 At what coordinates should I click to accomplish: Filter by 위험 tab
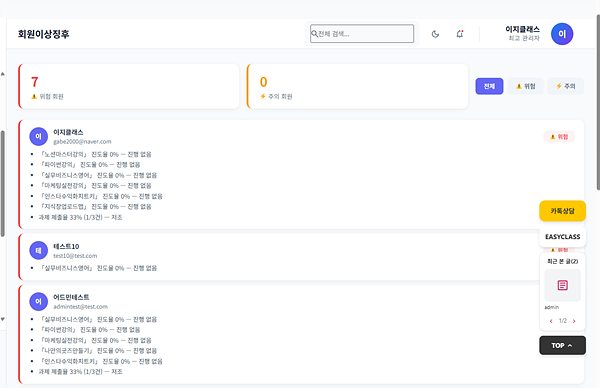coord(526,86)
